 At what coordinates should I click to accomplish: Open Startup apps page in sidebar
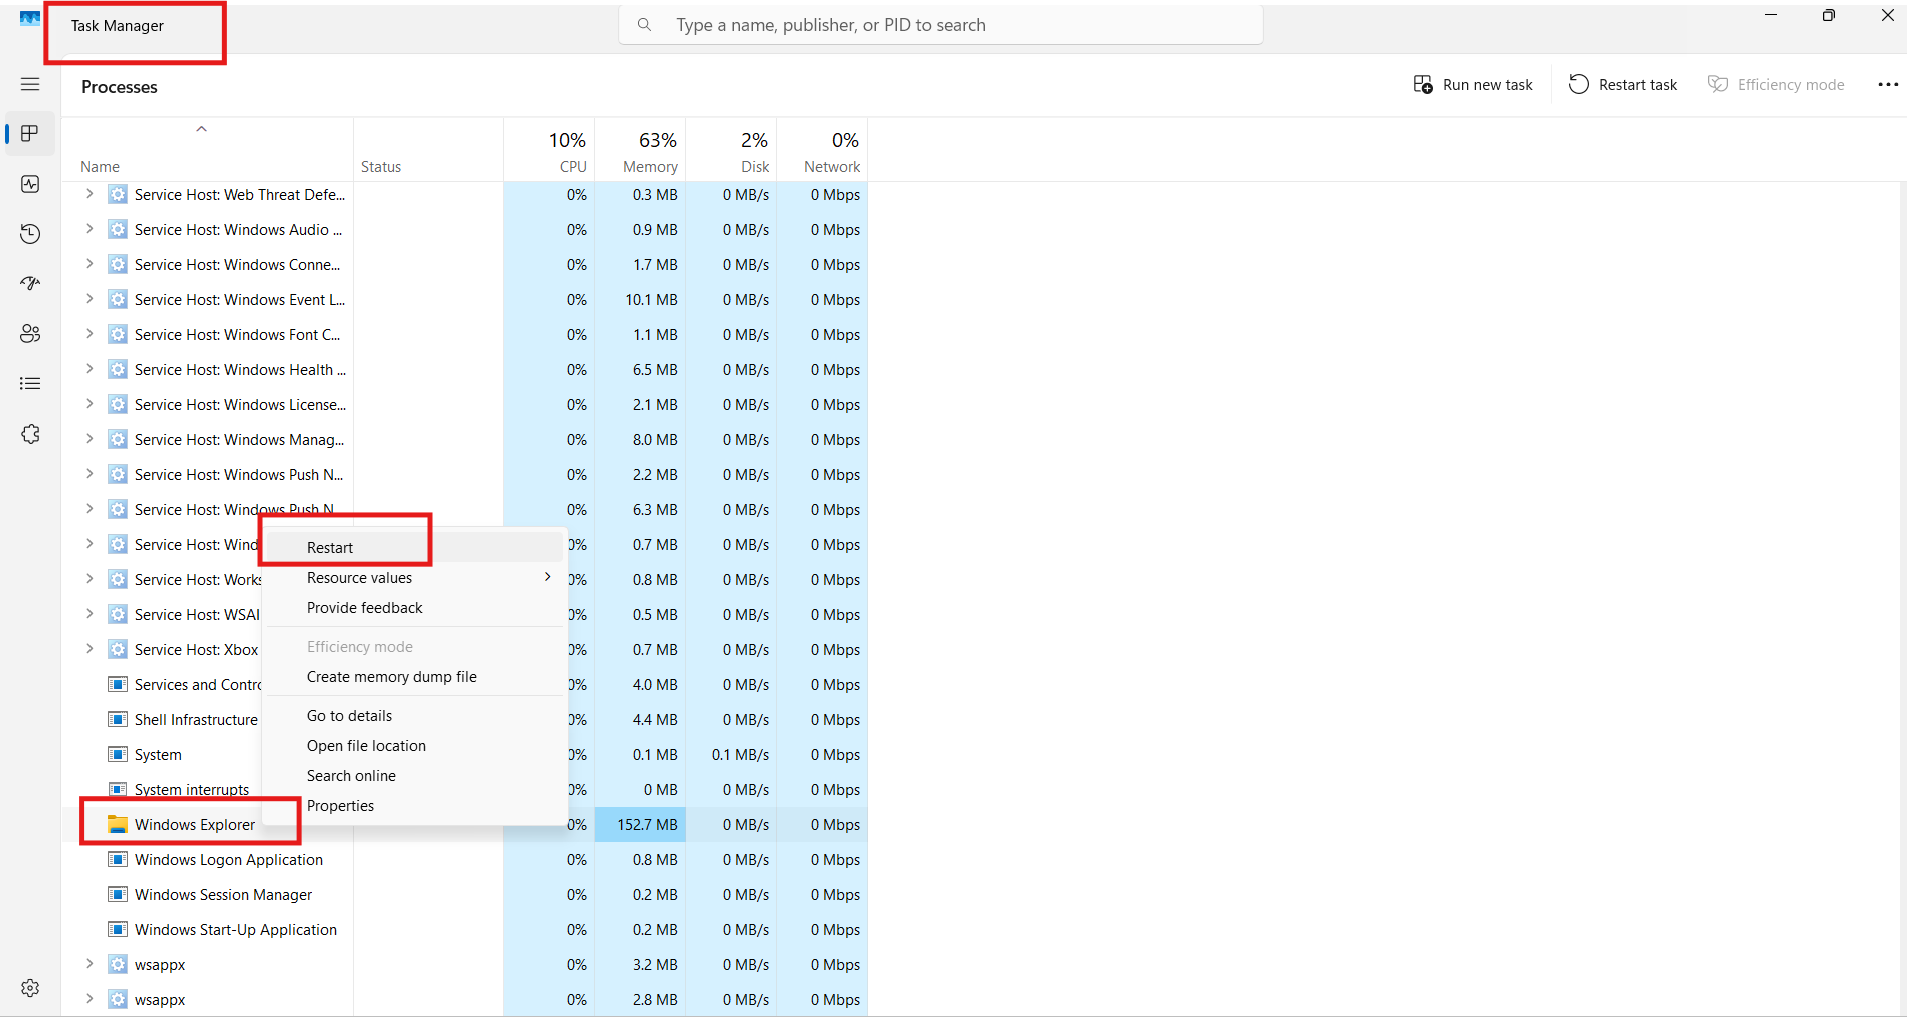tap(30, 284)
